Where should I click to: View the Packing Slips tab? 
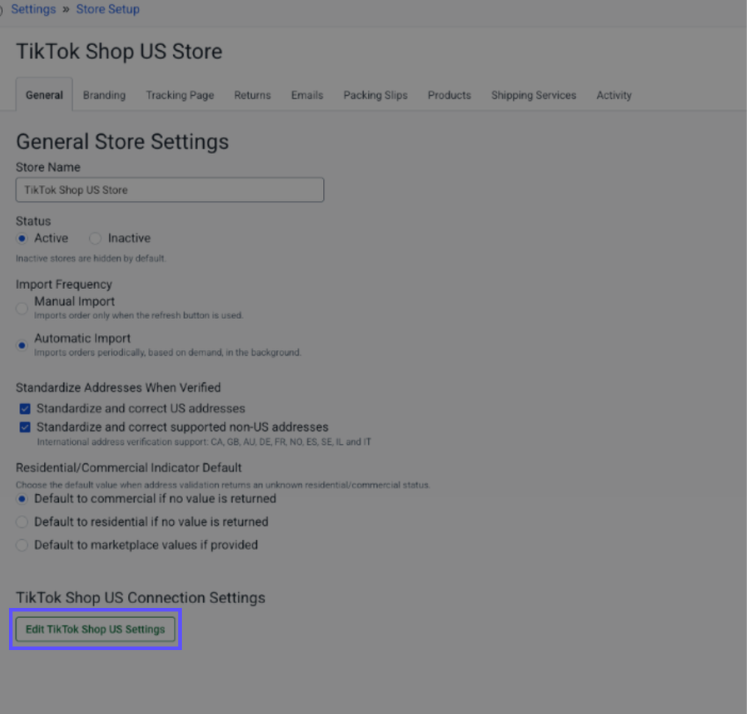click(x=375, y=95)
